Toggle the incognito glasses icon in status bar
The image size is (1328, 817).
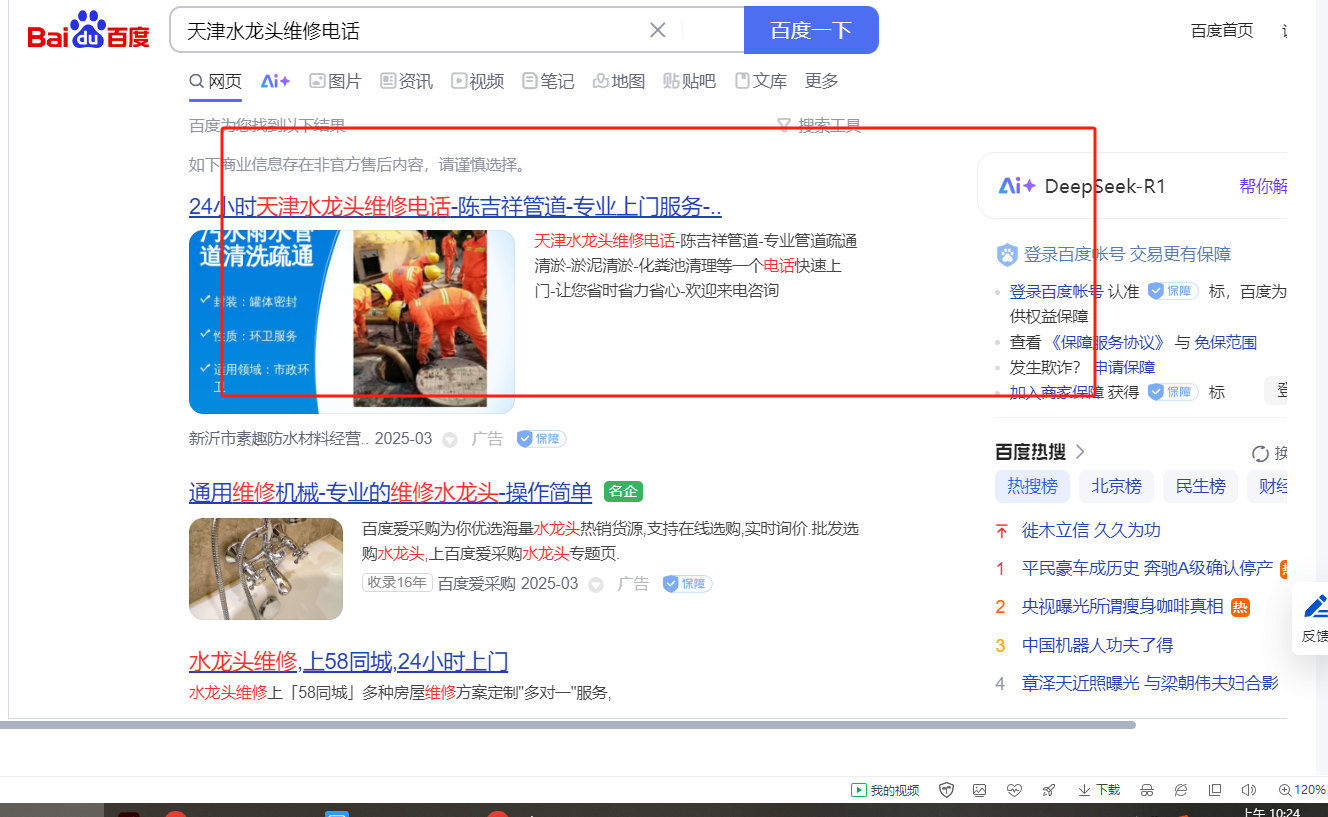(1147, 790)
